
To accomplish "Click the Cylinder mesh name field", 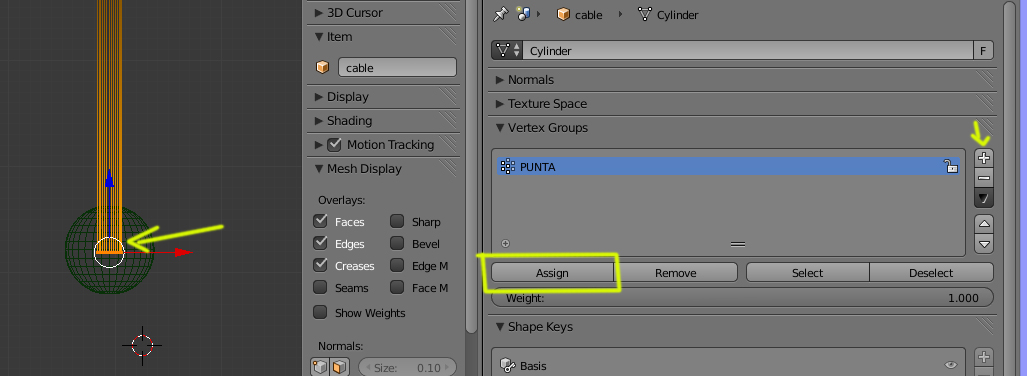I will pyautogui.click(x=749, y=50).
